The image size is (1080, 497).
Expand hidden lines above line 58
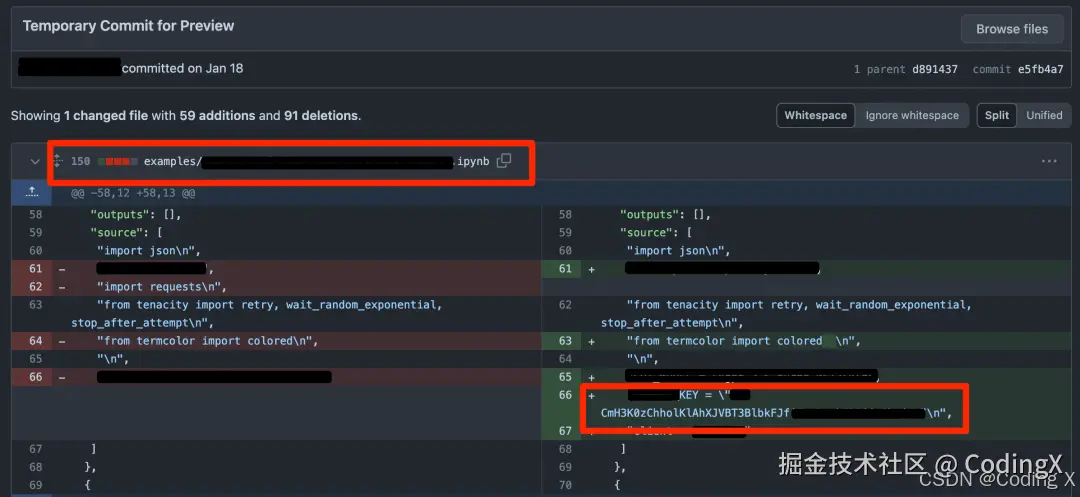point(31,193)
